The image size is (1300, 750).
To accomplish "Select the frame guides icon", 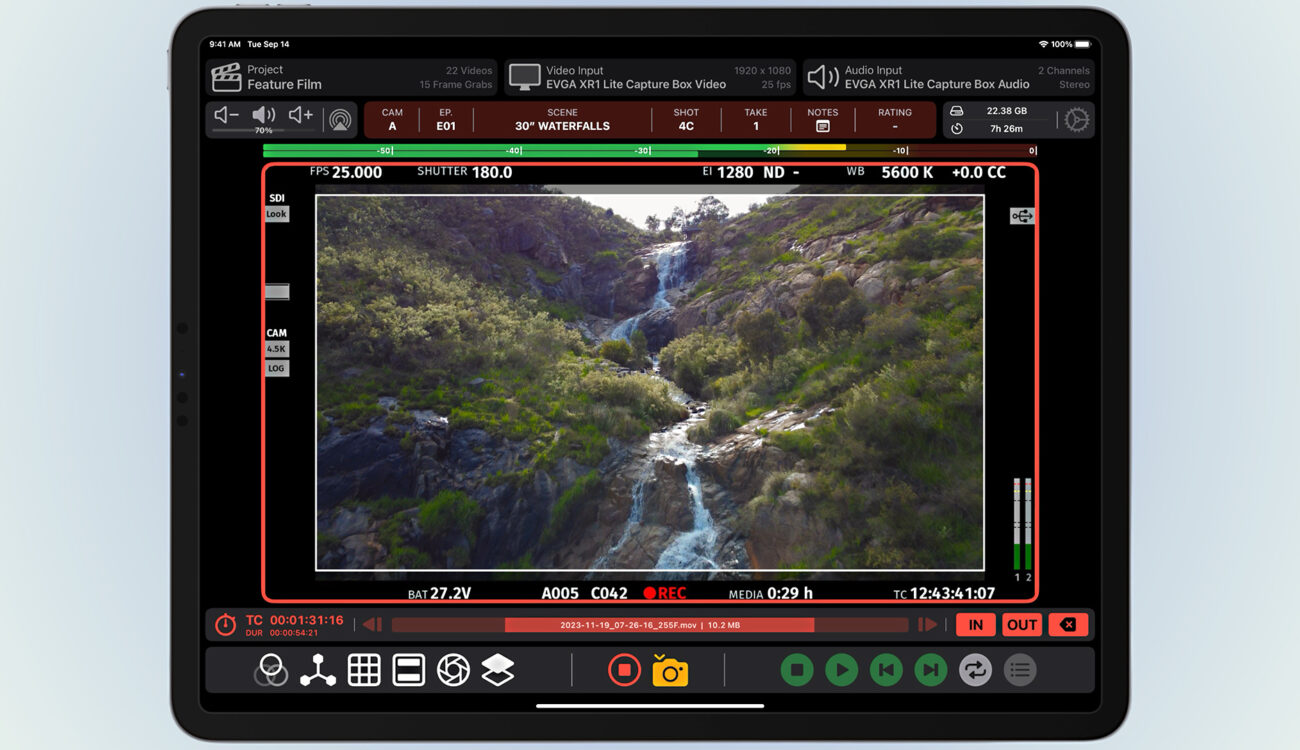I will (x=409, y=670).
